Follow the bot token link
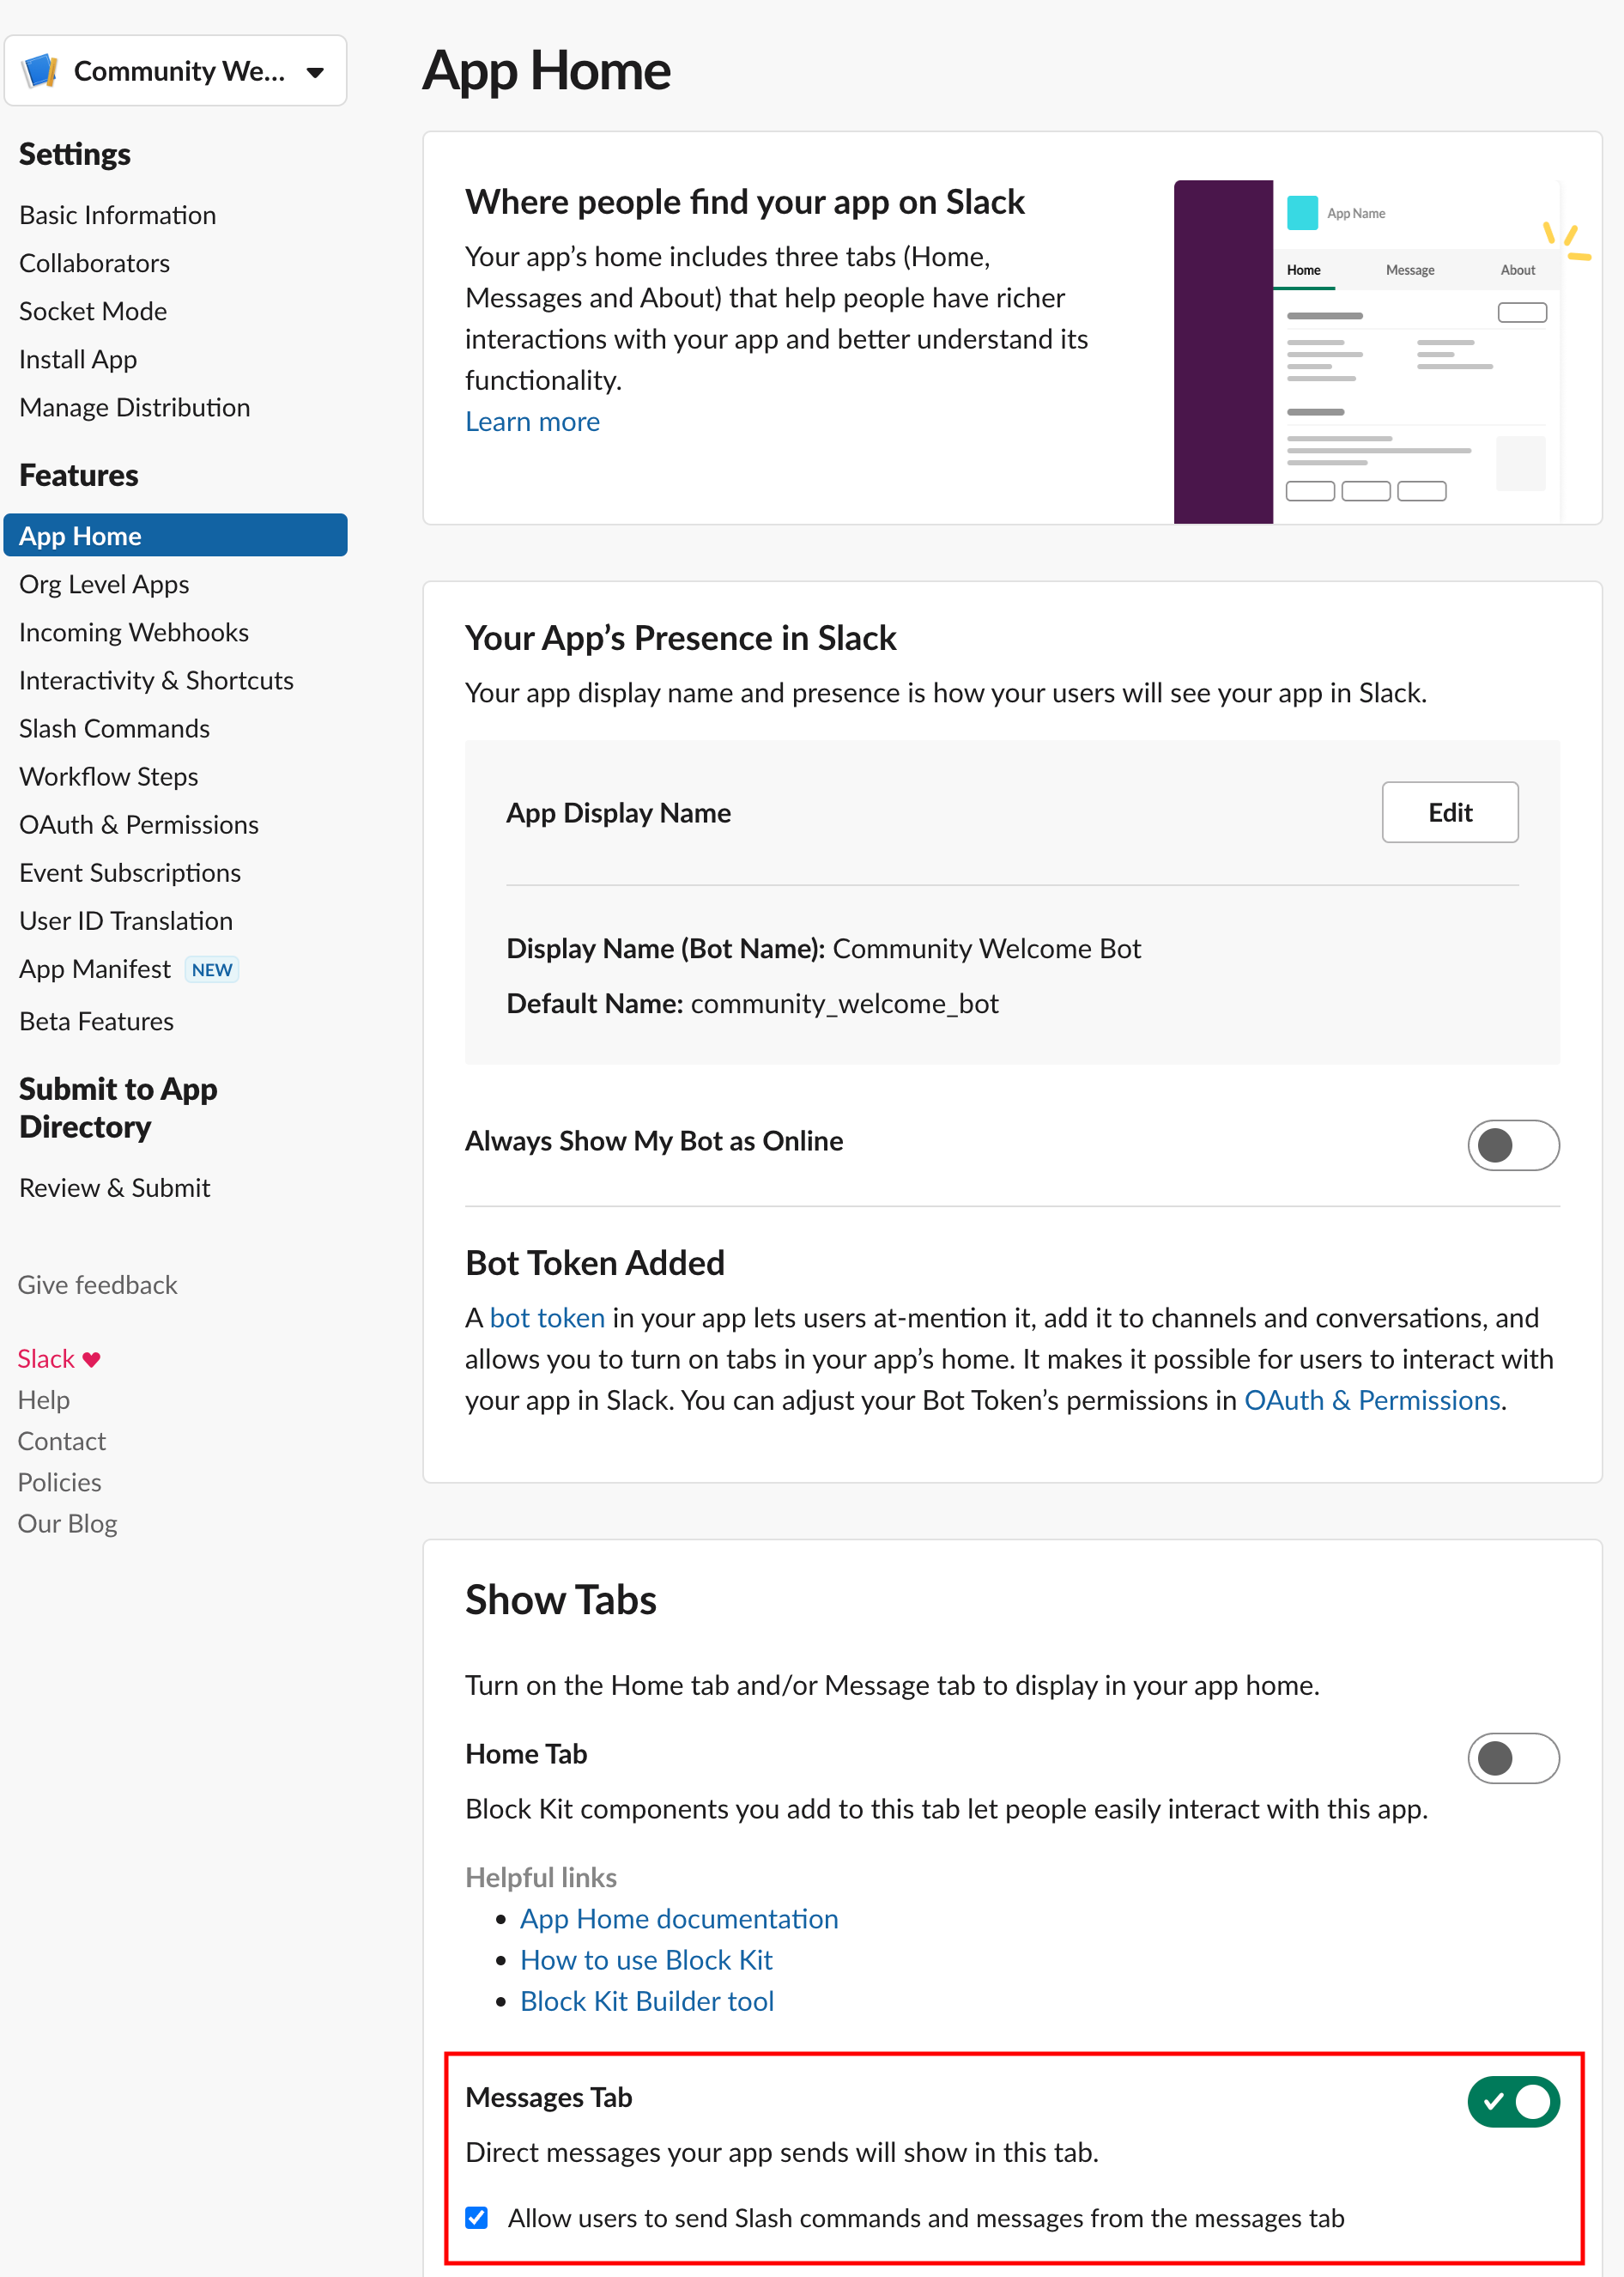The height and width of the screenshot is (2277, 1624). tap(547, 1318)
